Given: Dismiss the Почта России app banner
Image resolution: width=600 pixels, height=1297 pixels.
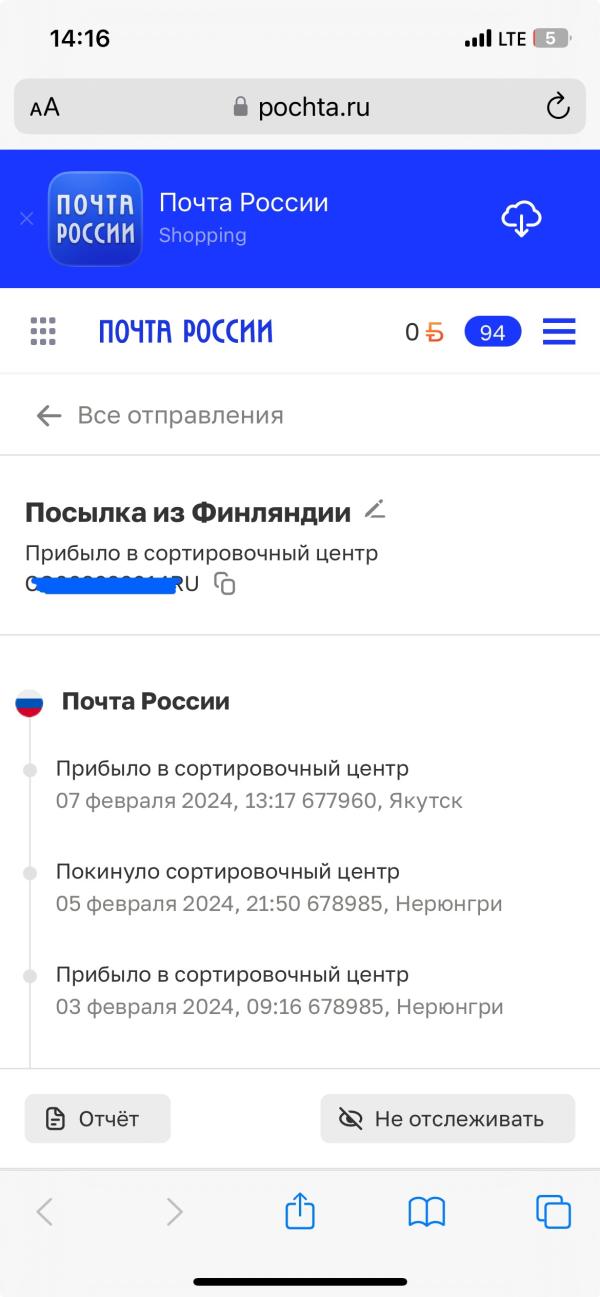Looking at the screenshot, I should coord(27,218).
